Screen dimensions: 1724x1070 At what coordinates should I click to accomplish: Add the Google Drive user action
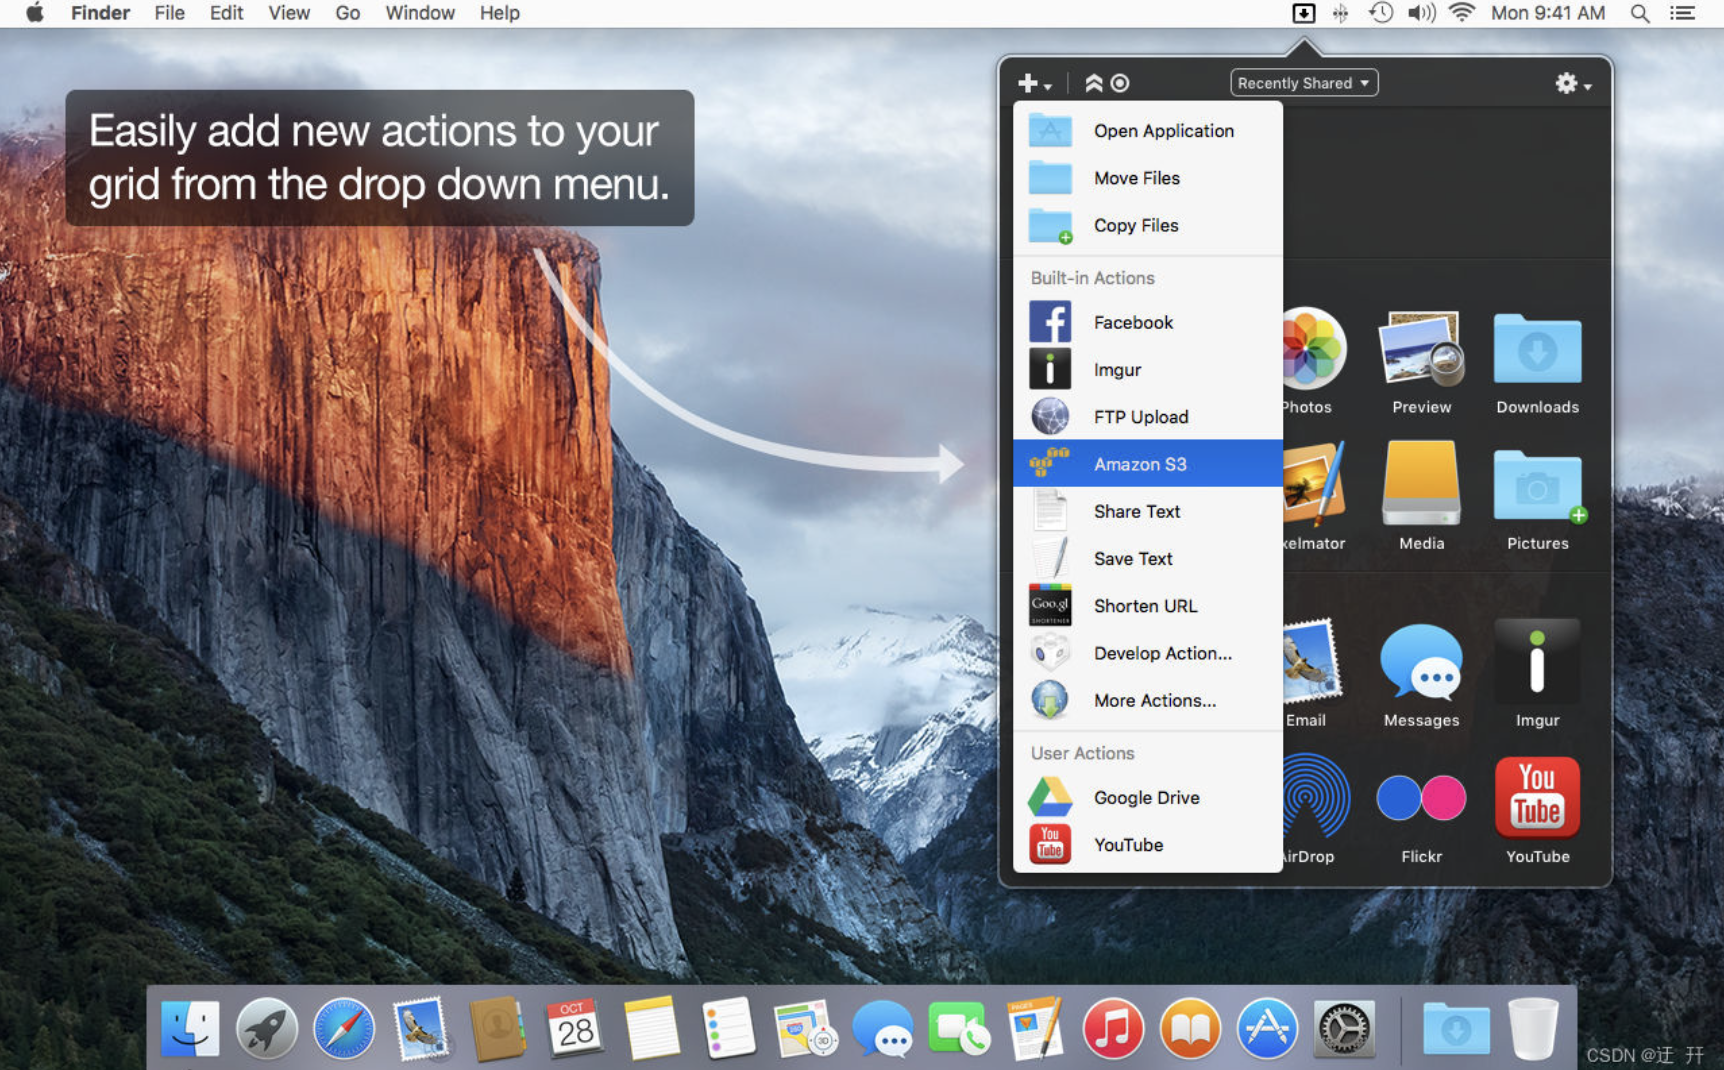pos(1146,797)
